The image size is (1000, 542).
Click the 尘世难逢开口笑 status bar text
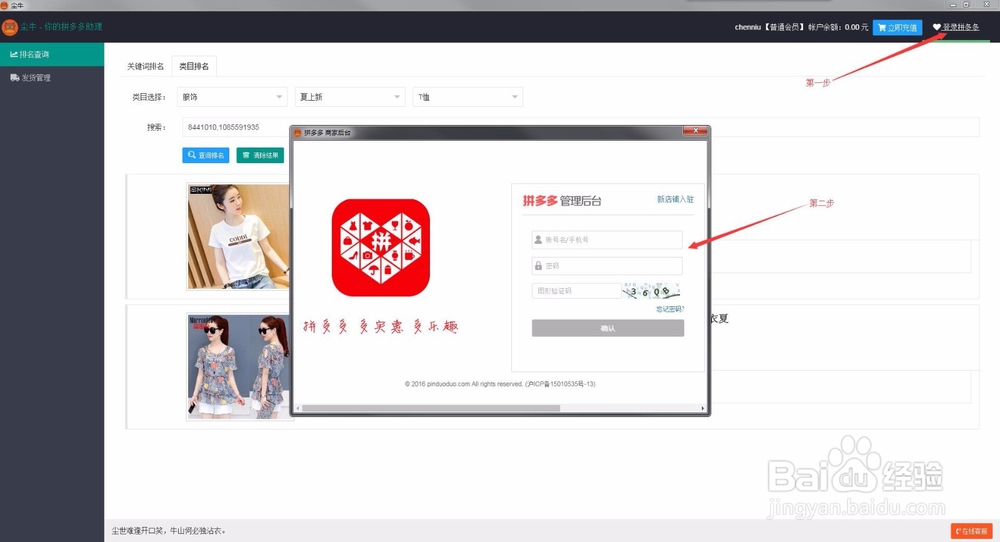click(x=168, y=531)
